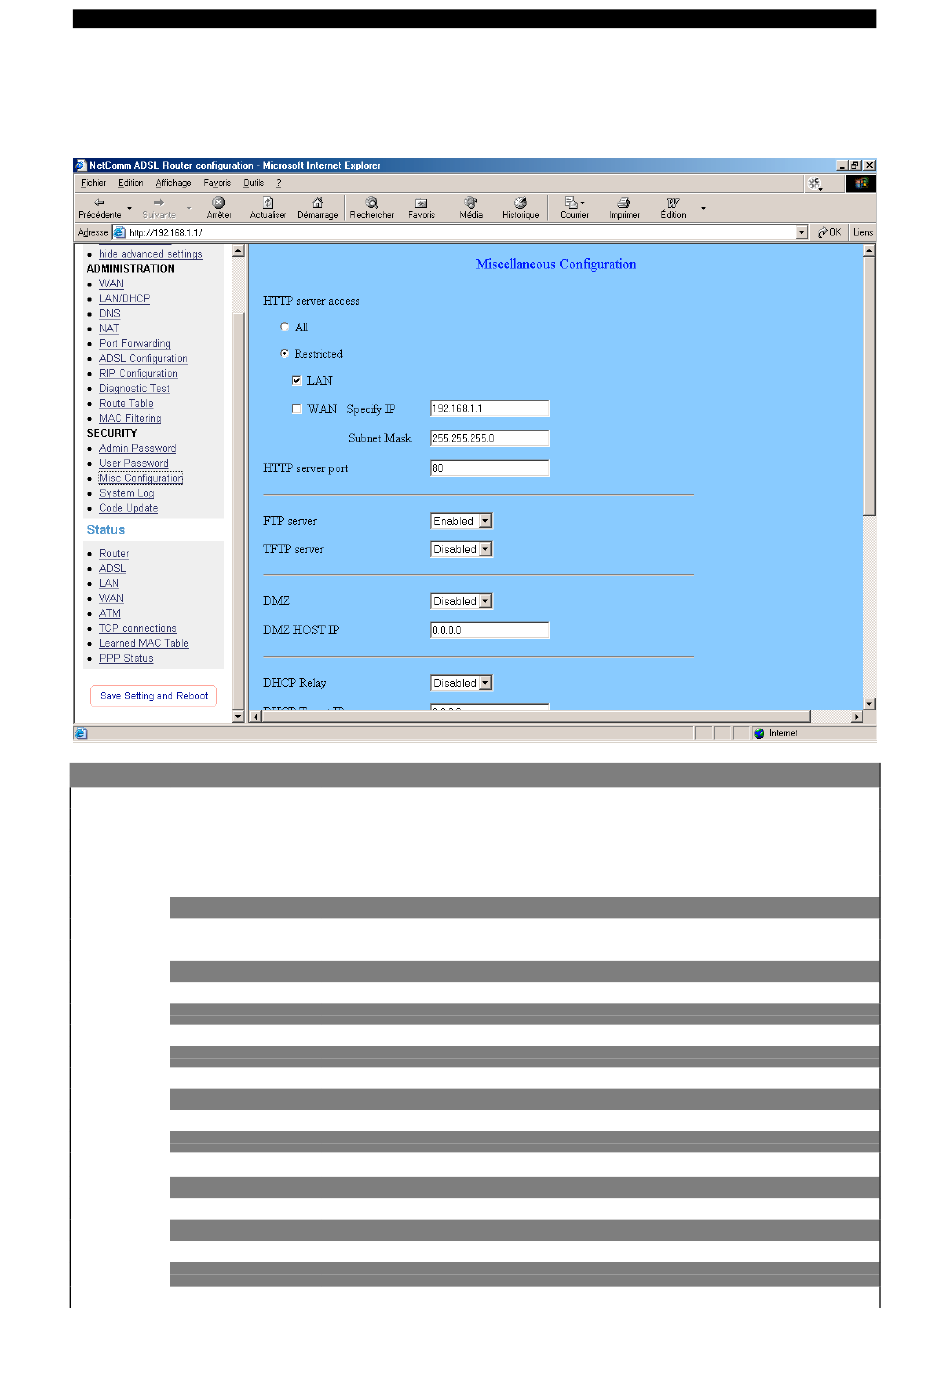Open the Historique toolbar icon
The width and height of the screenshot is (950, 1388).
[x=520, y=202]
